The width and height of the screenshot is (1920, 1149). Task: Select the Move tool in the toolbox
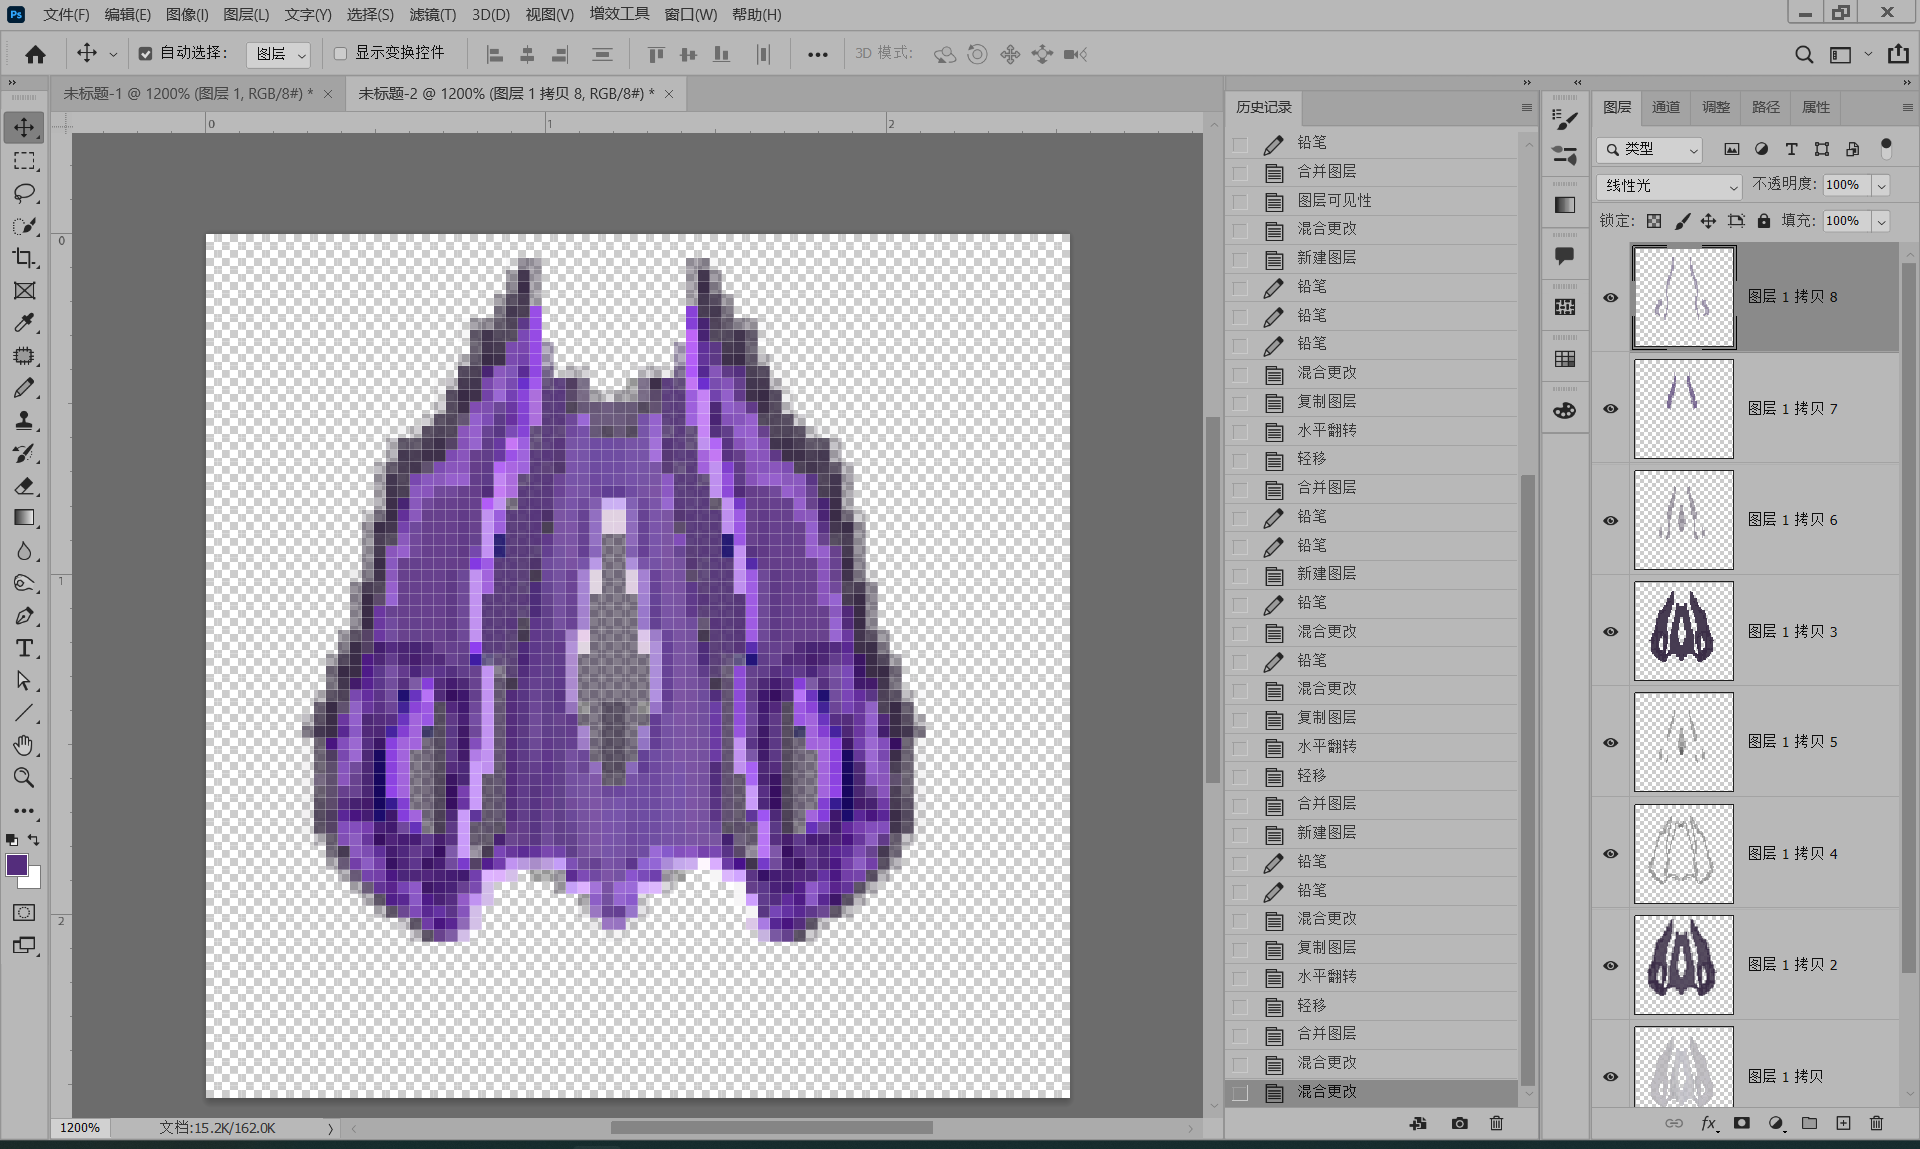tap(24, 127)
